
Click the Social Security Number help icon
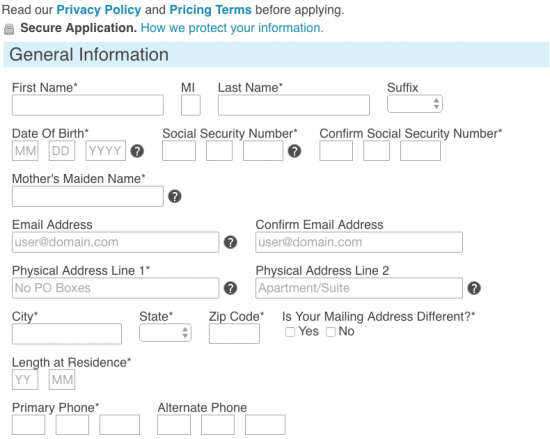(294, 151)
